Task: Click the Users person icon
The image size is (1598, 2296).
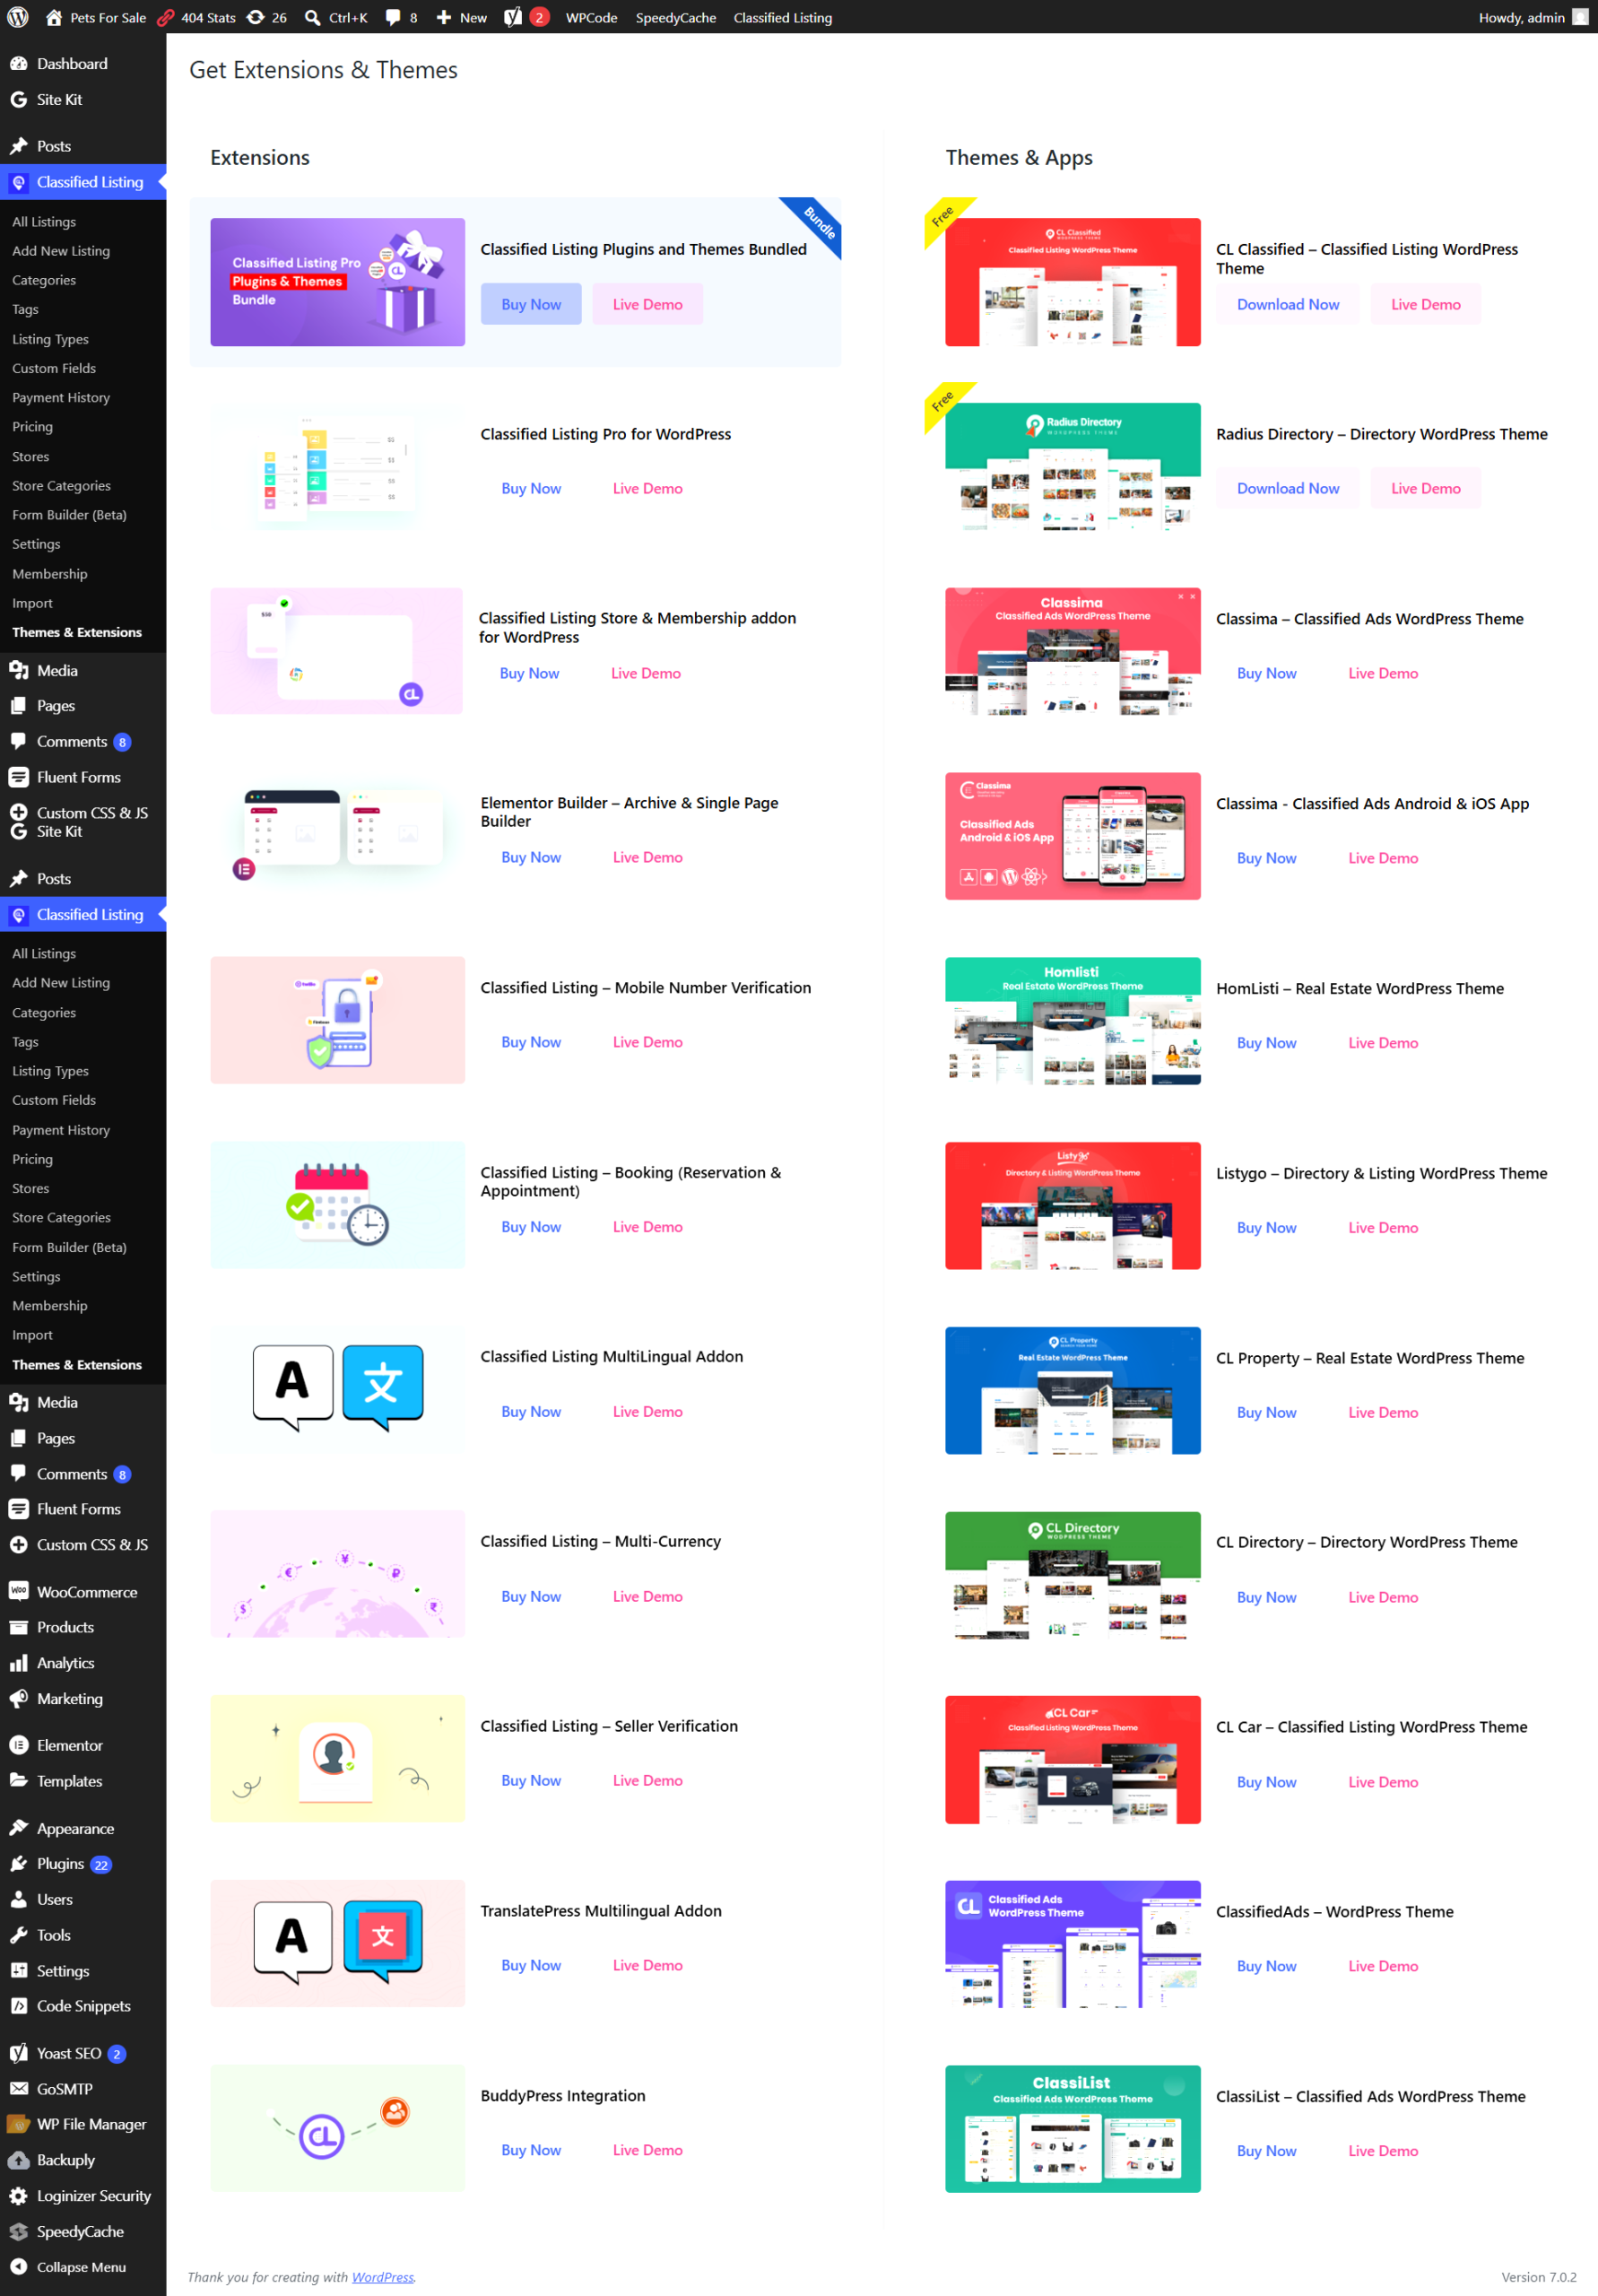Action: (x=18, y=1899)
